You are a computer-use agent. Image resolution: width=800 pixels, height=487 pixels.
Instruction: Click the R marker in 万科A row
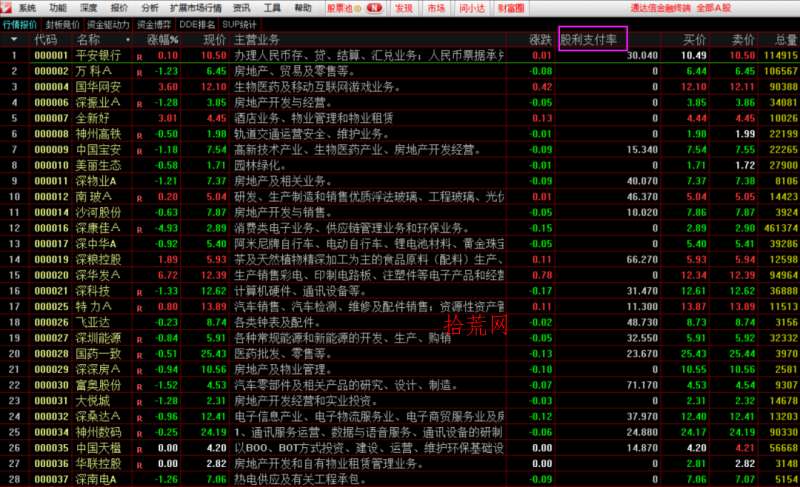[x=139, y=73]
